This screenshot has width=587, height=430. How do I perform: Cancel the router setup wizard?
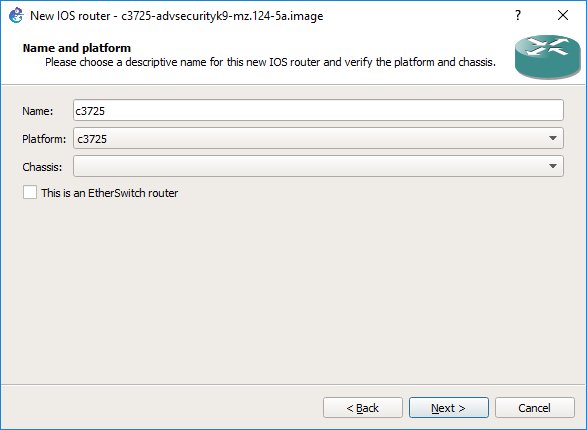[535, 408]
